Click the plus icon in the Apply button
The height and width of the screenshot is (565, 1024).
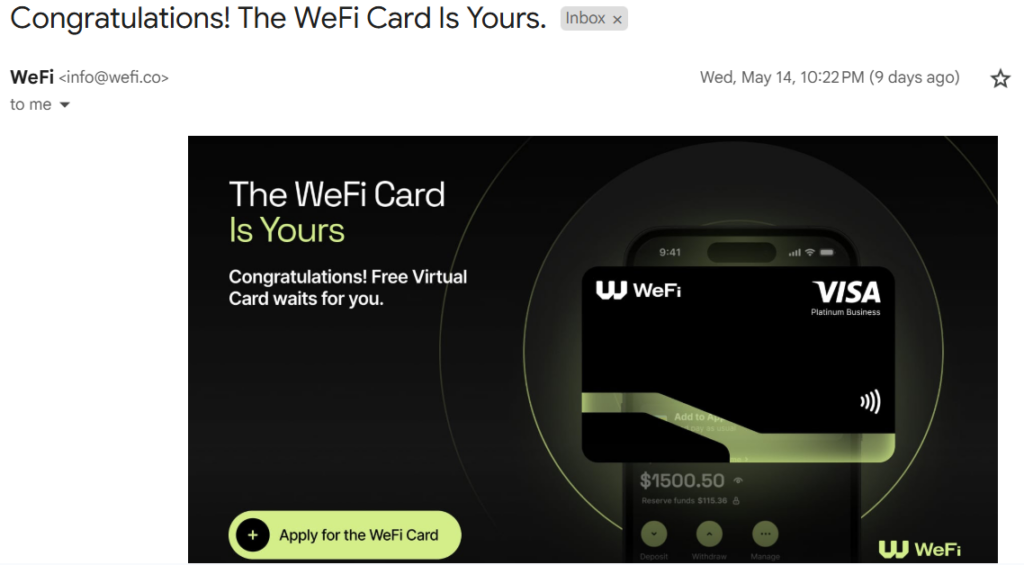click(253, 535)
